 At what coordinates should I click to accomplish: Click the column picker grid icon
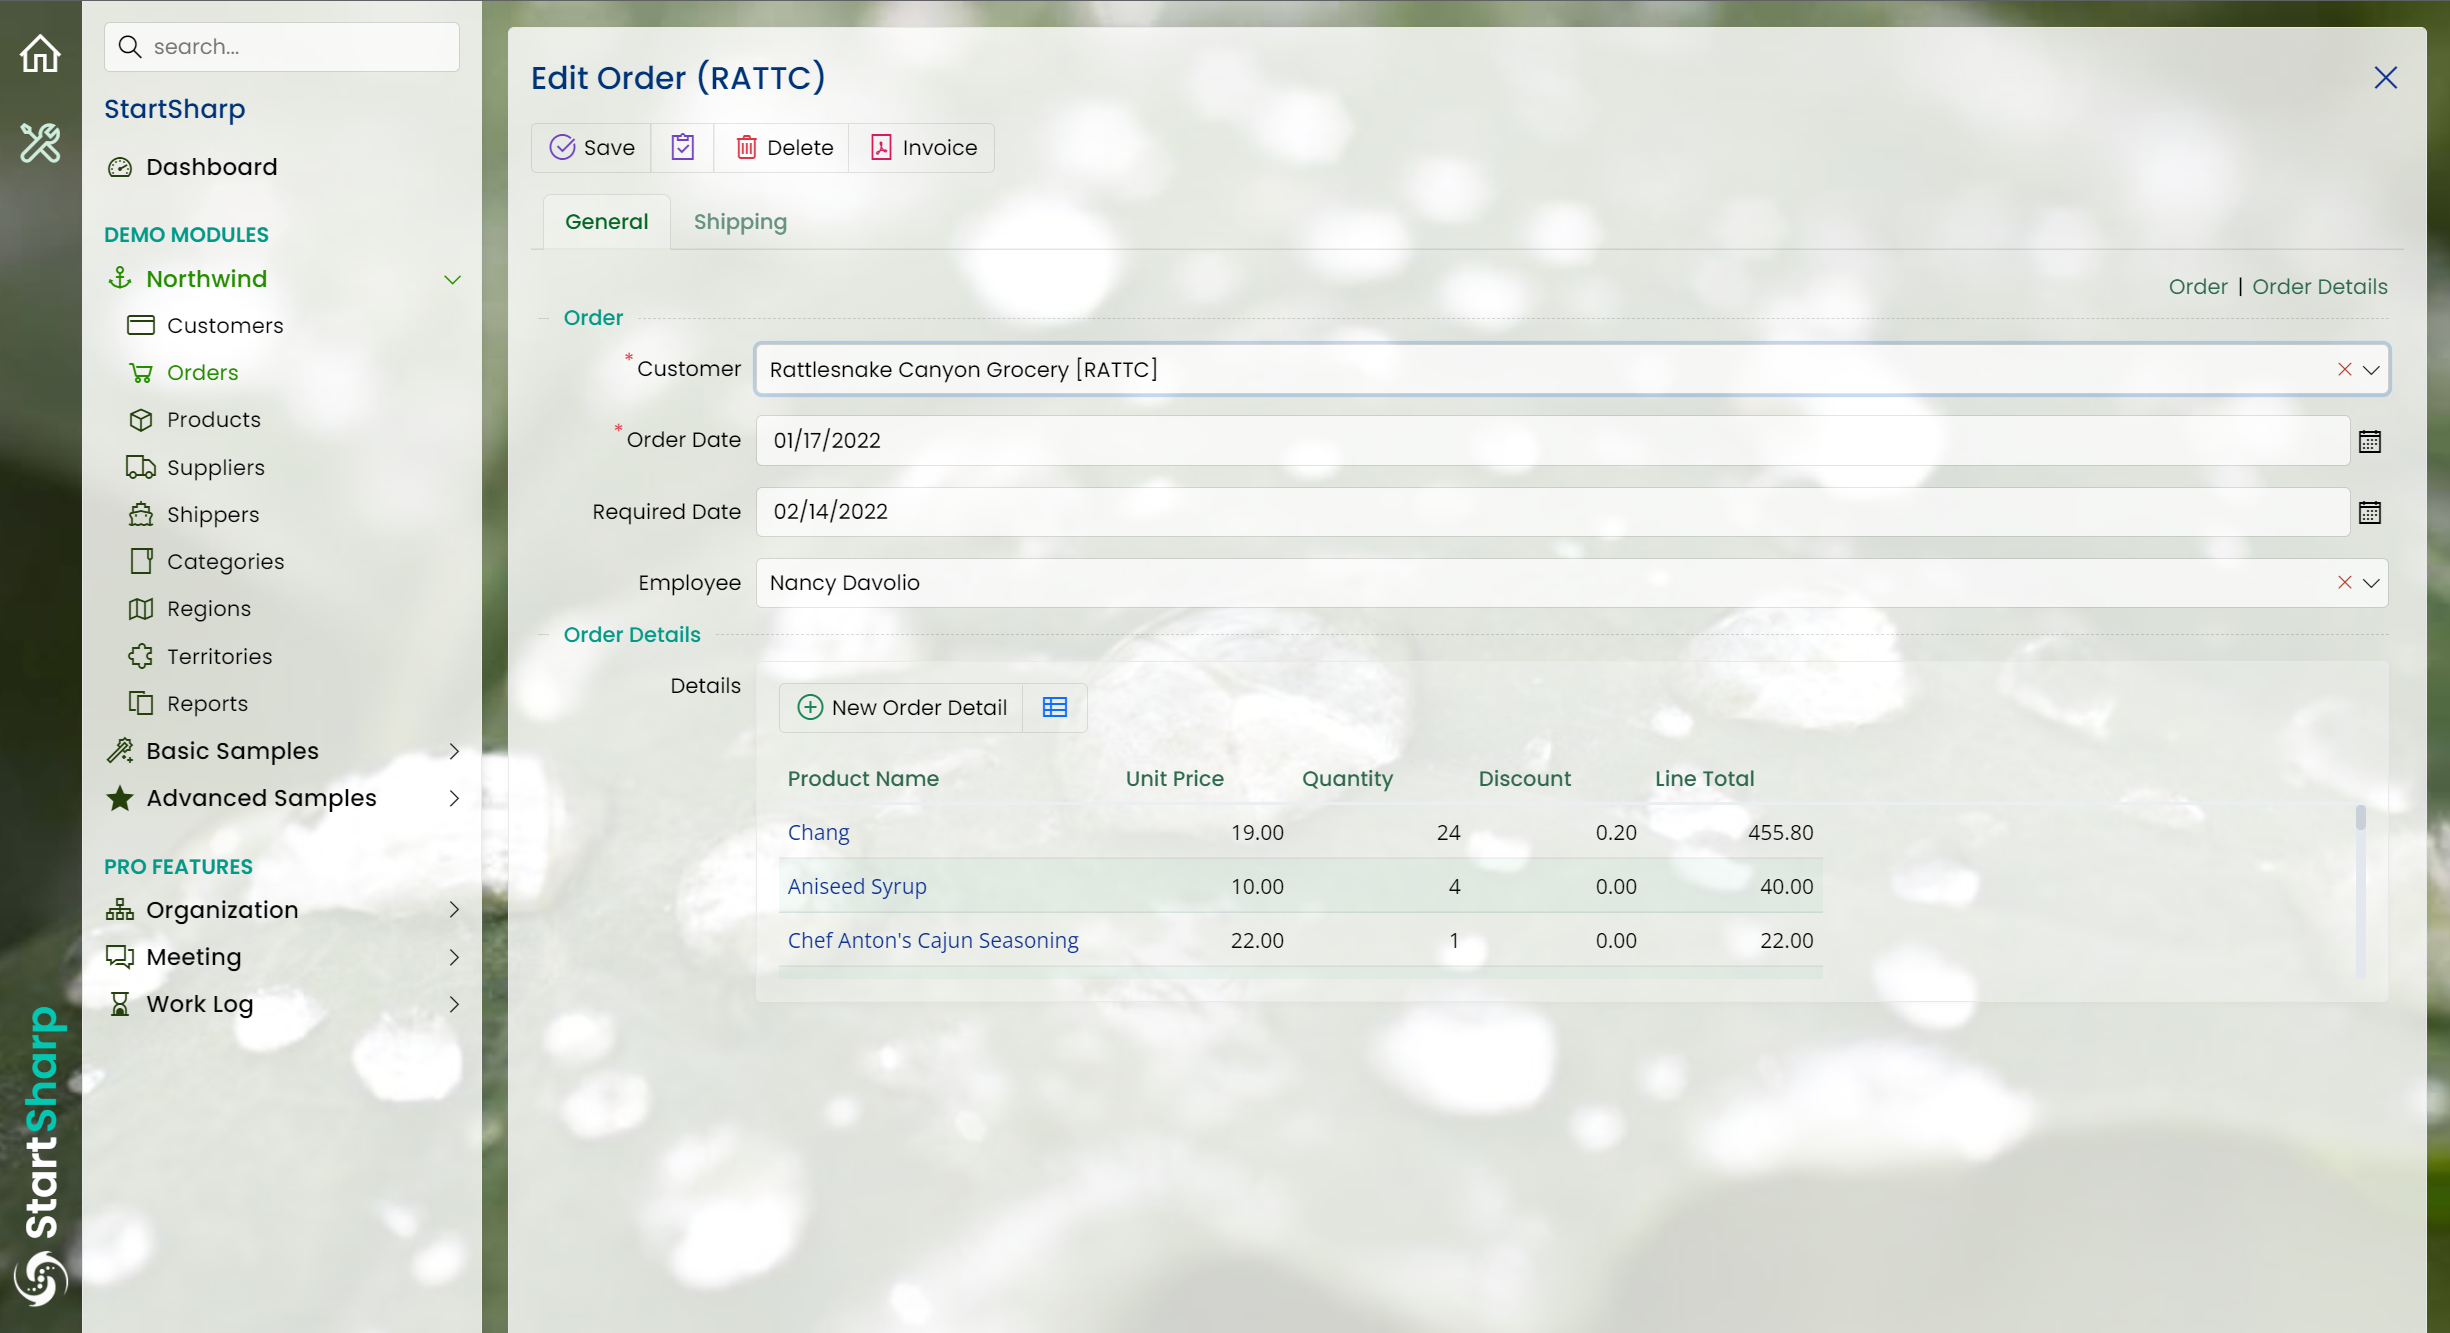[1054, 707]
